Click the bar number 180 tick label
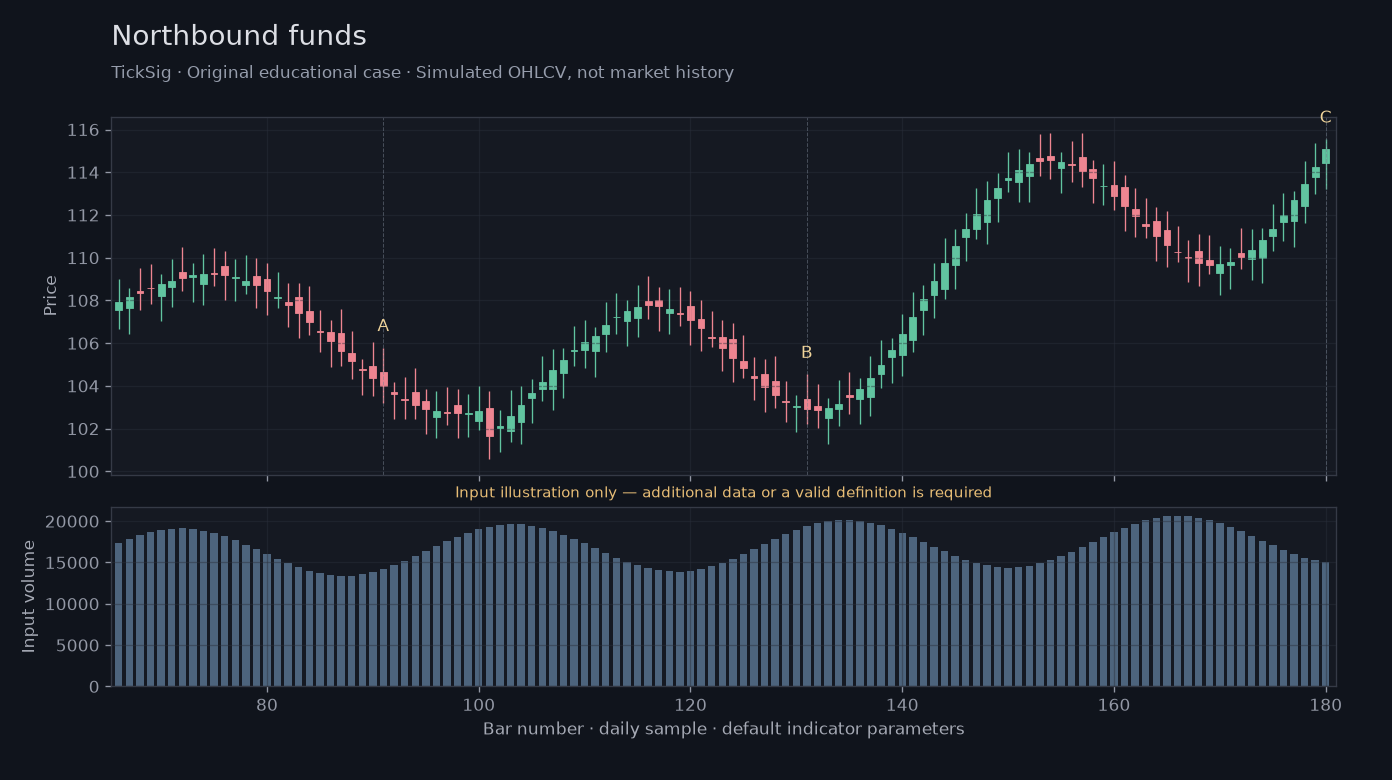Viewport: 1392px width, 780px height. tap(1326, 703)
